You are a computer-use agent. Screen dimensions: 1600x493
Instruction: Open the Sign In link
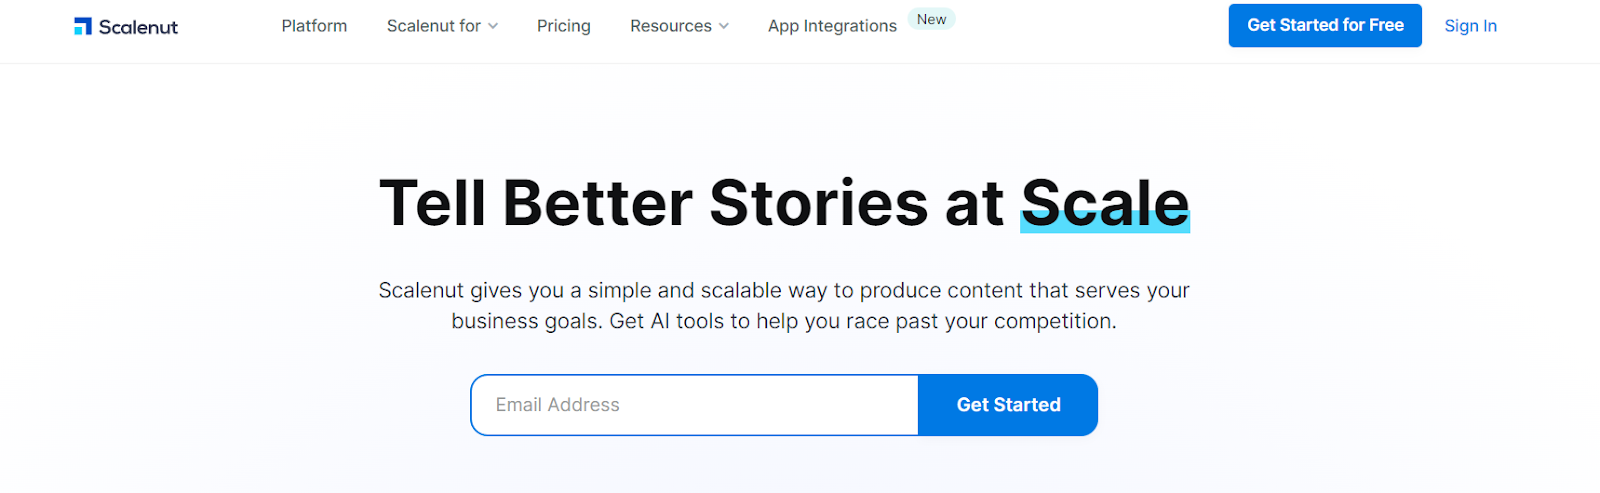(x=1470, y=26)
